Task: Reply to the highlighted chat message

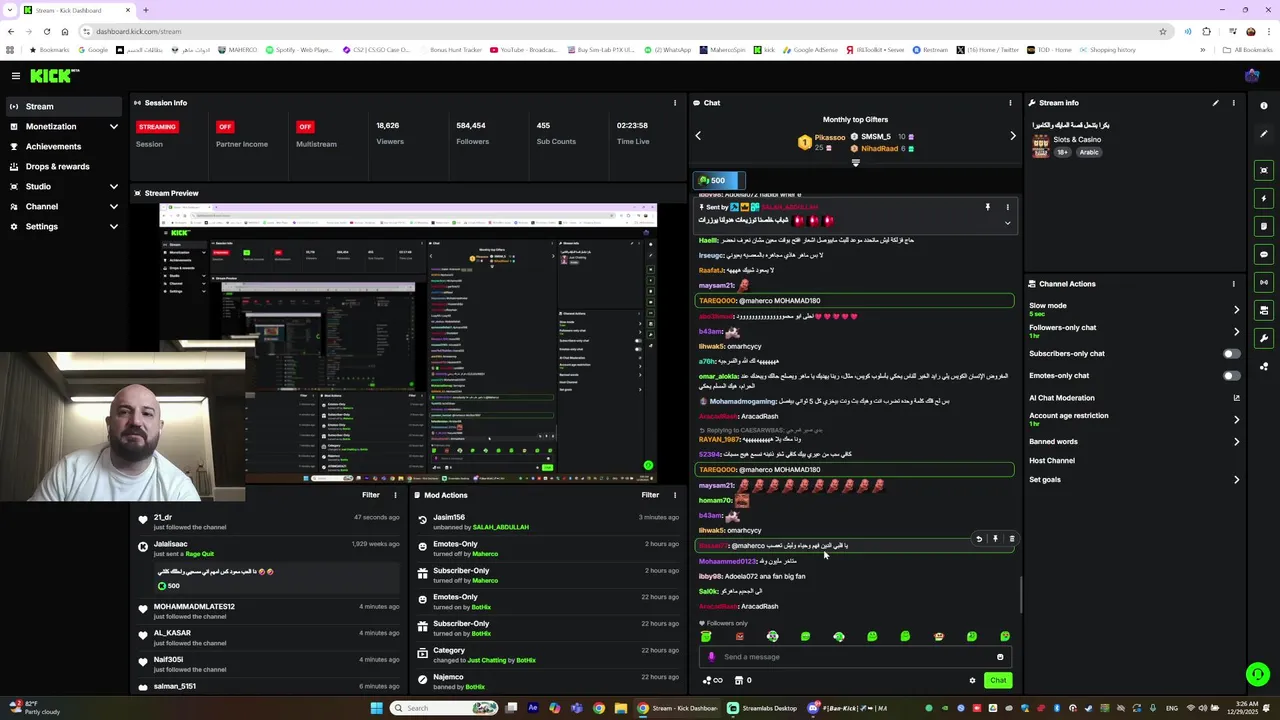Action: tap(979, 539)
